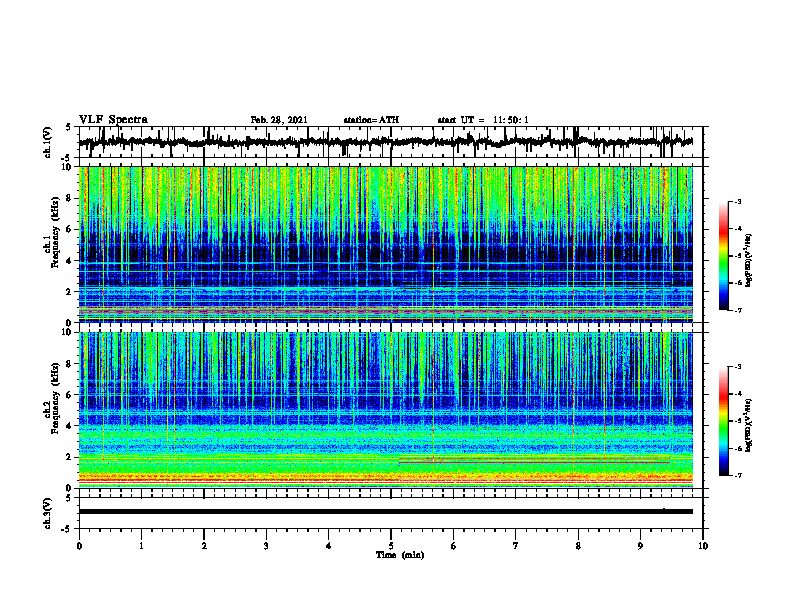Click the ch.1 color scale log(PSD) units label

coord(749,261)
